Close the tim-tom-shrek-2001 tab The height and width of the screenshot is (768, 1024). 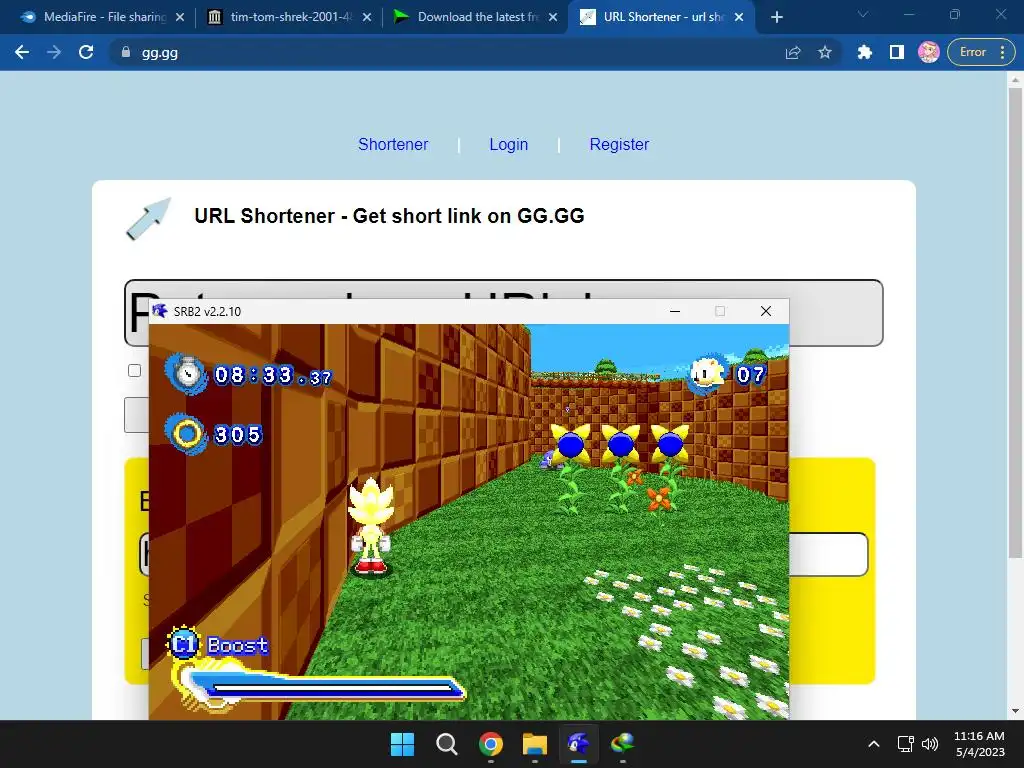tap(367, 17)
